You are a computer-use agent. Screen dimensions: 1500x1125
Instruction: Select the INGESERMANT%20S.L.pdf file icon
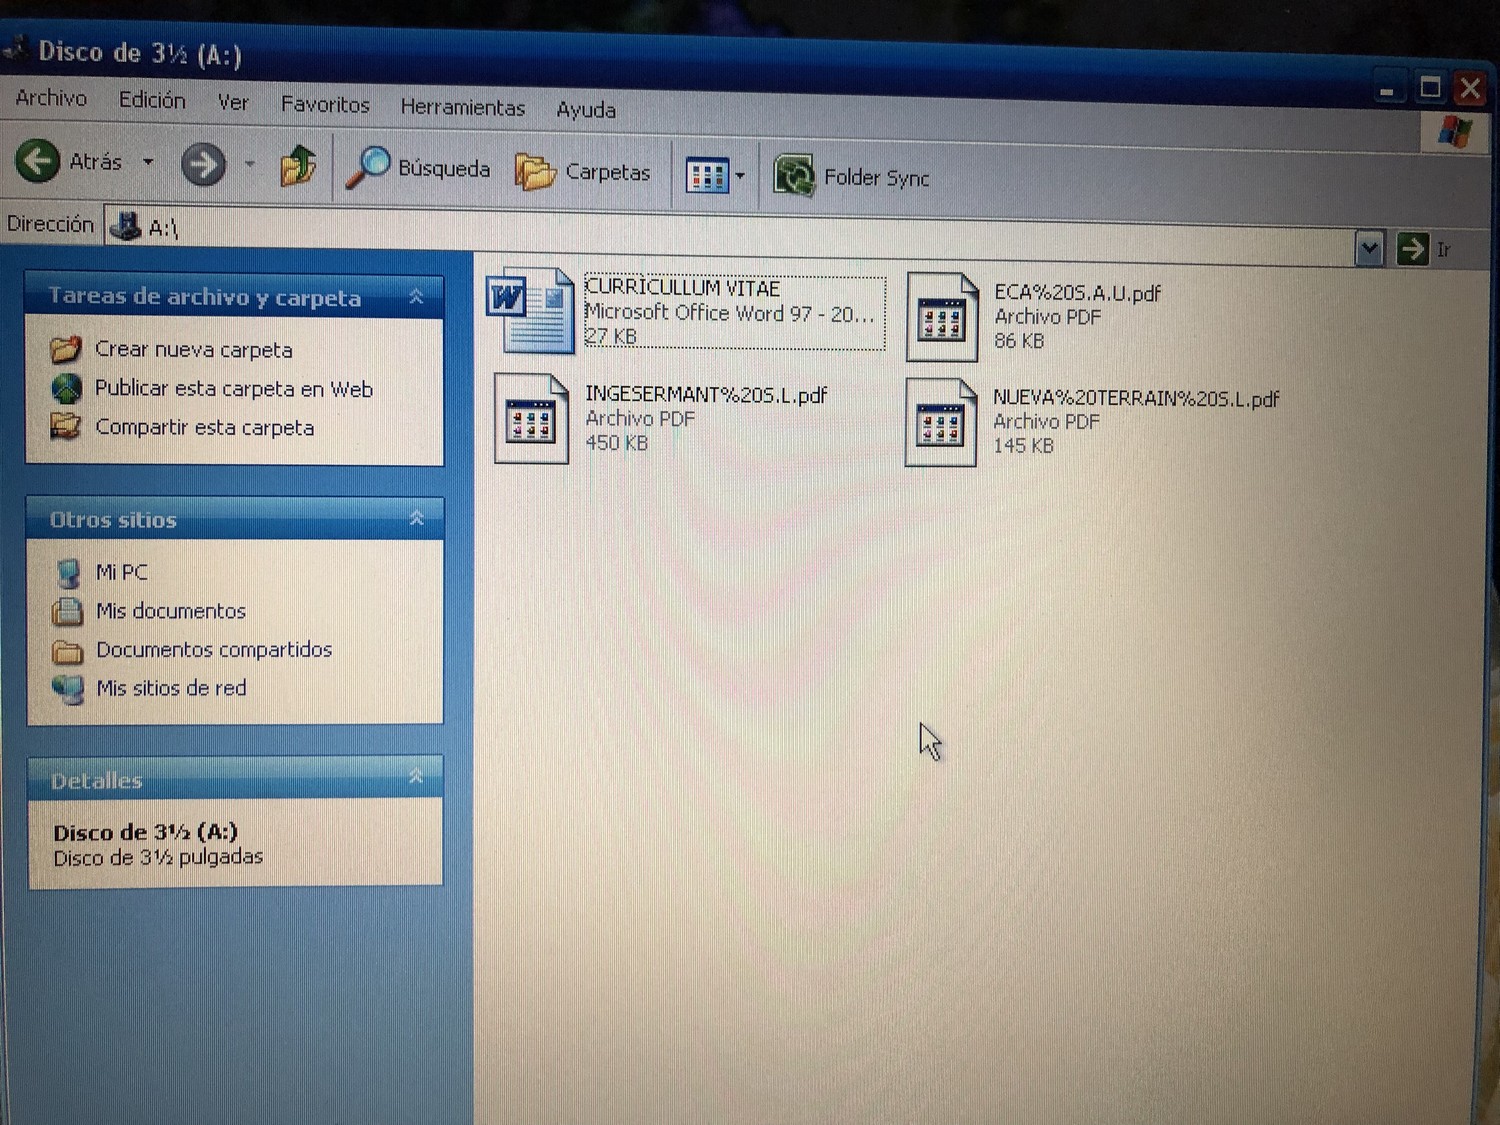(531, 418)
